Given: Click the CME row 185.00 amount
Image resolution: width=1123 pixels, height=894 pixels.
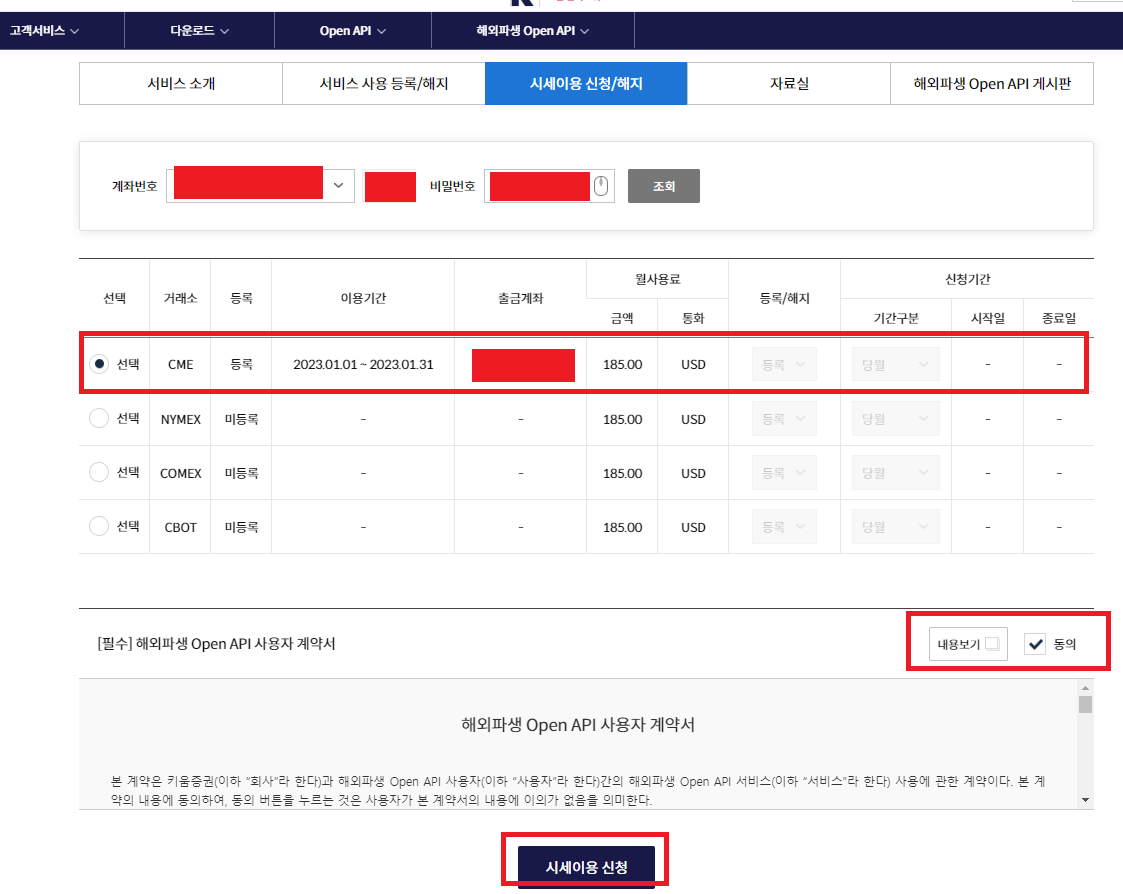Looking at the screenshot, I should click(x=622, y=365).
